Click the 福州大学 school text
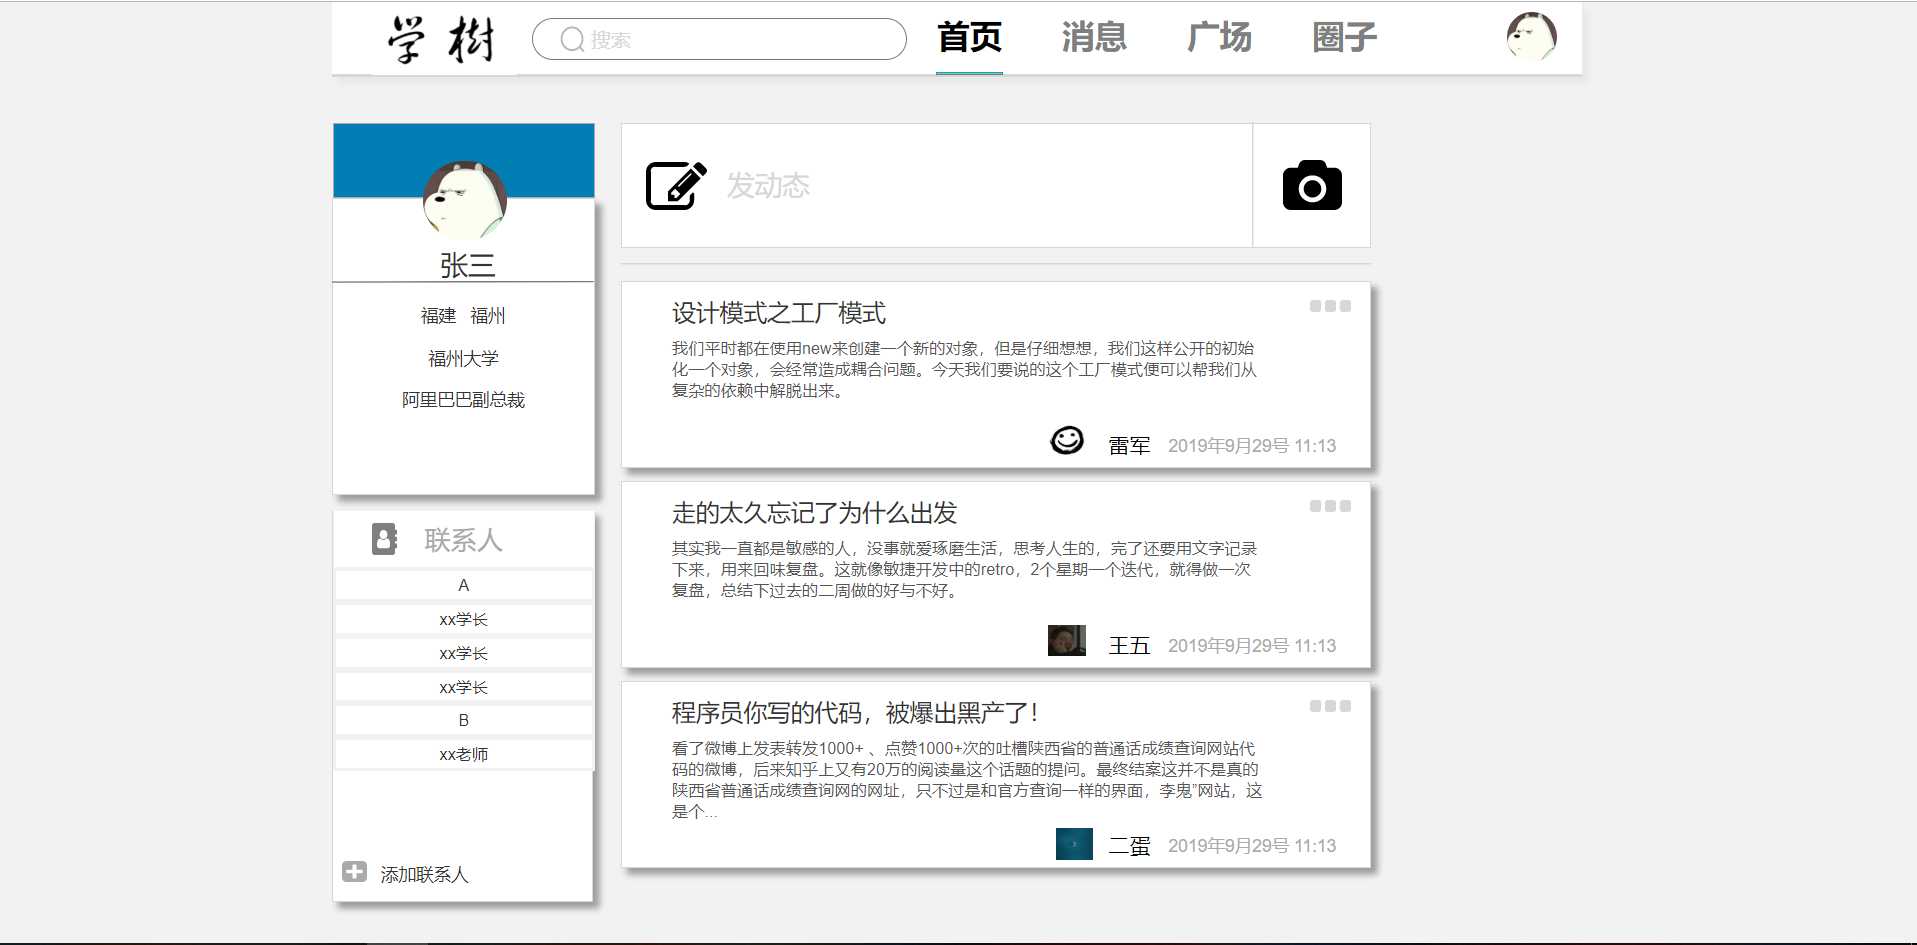 pos(463,358)
